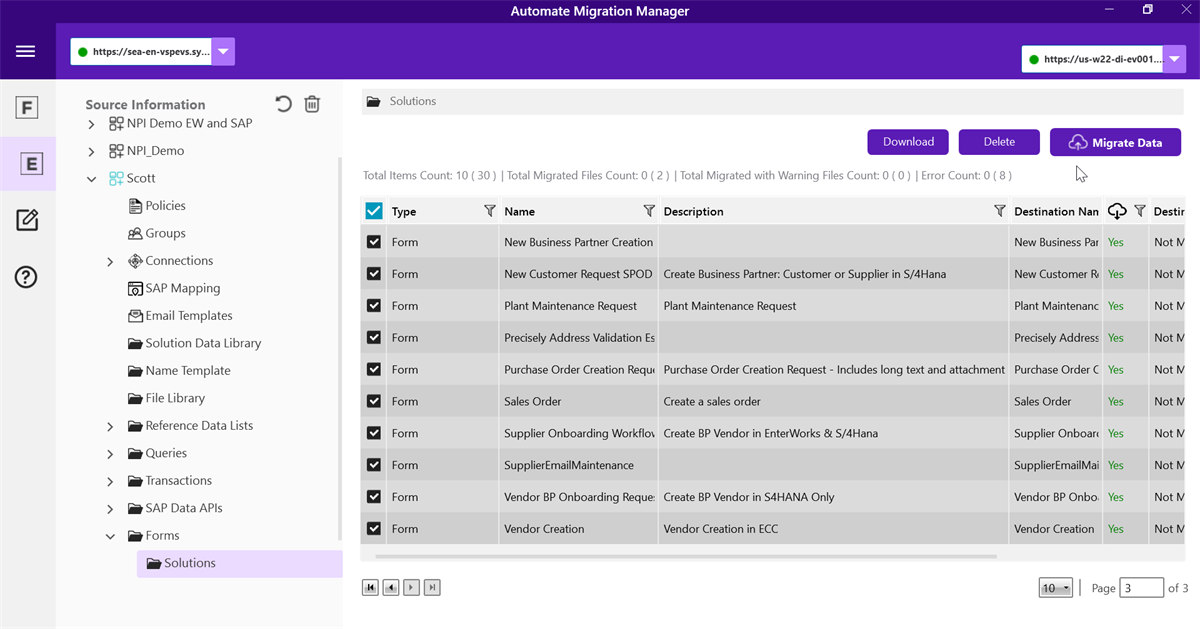1200x629 pixels.
Task: Uncheck the Sales Order row checkbox
Action: [374, 401]
